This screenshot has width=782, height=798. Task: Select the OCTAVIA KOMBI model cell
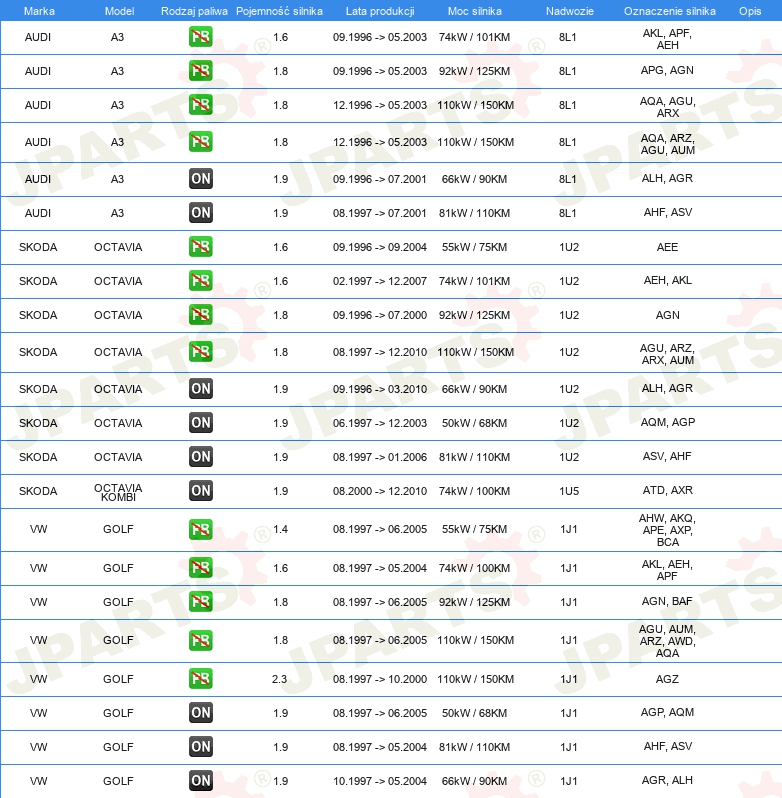pyautogui.click(x=118, y=492)
